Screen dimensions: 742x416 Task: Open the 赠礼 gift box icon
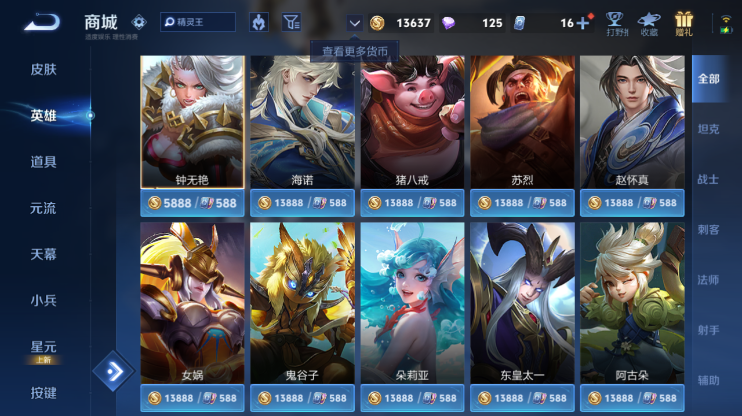tap(684, 24)
